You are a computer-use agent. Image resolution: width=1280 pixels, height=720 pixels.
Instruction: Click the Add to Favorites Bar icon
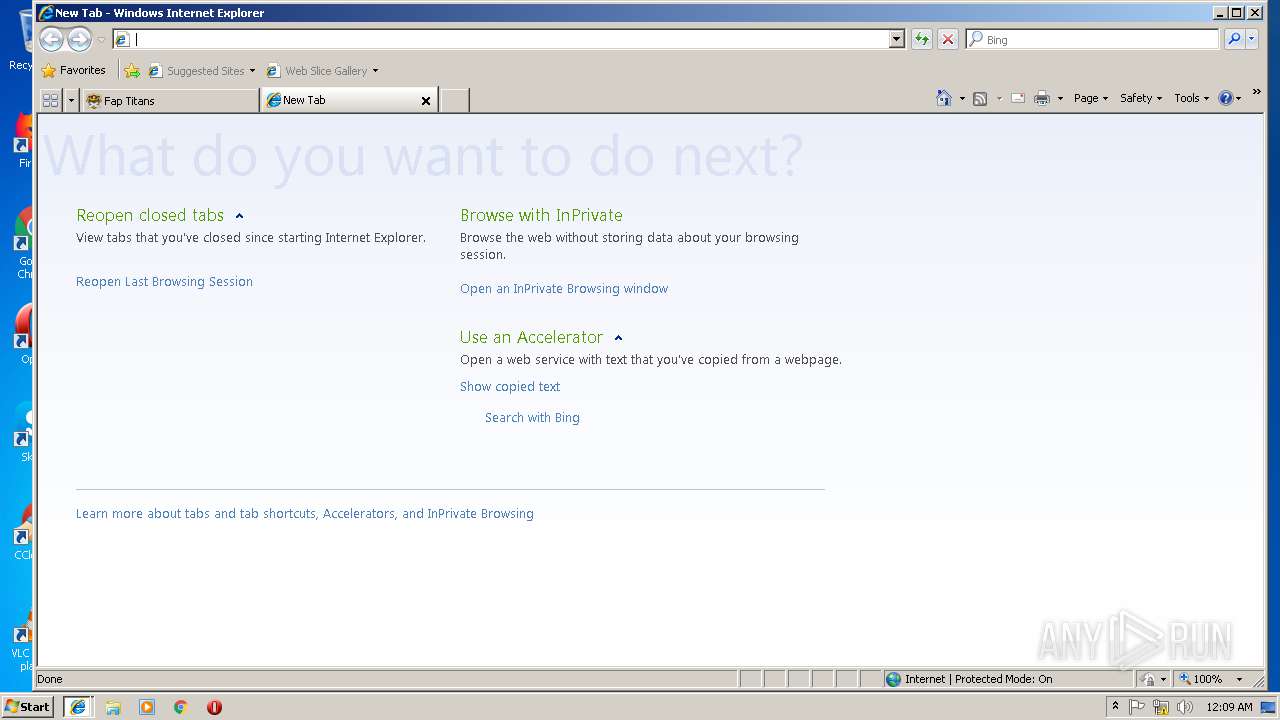click(132, 70)
